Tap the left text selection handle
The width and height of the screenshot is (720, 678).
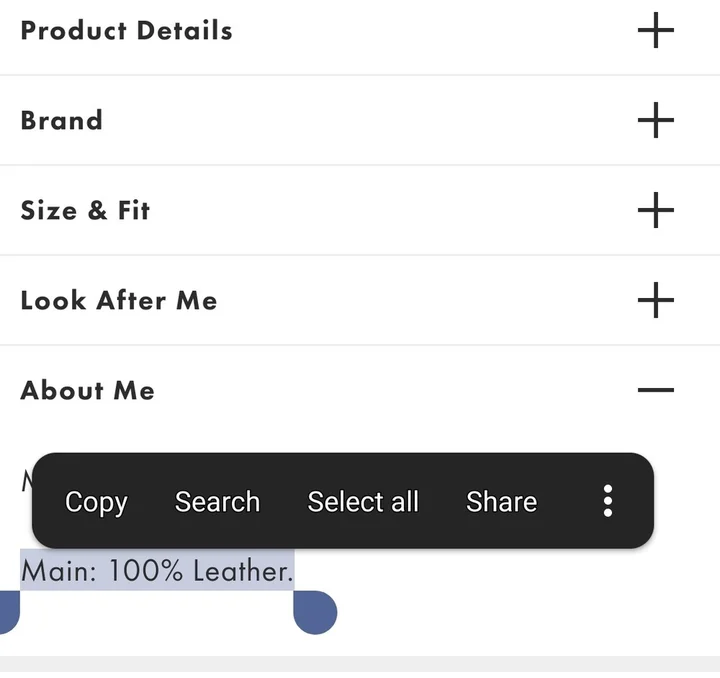6,612
